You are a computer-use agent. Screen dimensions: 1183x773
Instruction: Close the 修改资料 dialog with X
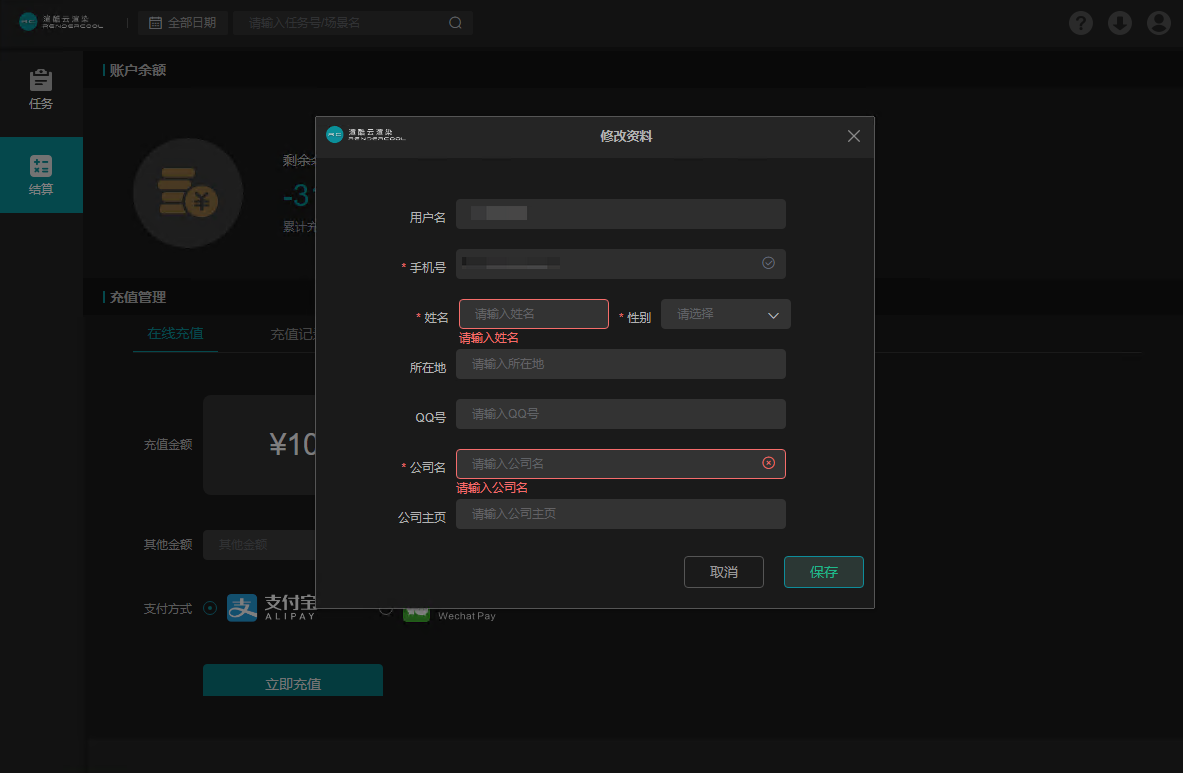point(853,136)
